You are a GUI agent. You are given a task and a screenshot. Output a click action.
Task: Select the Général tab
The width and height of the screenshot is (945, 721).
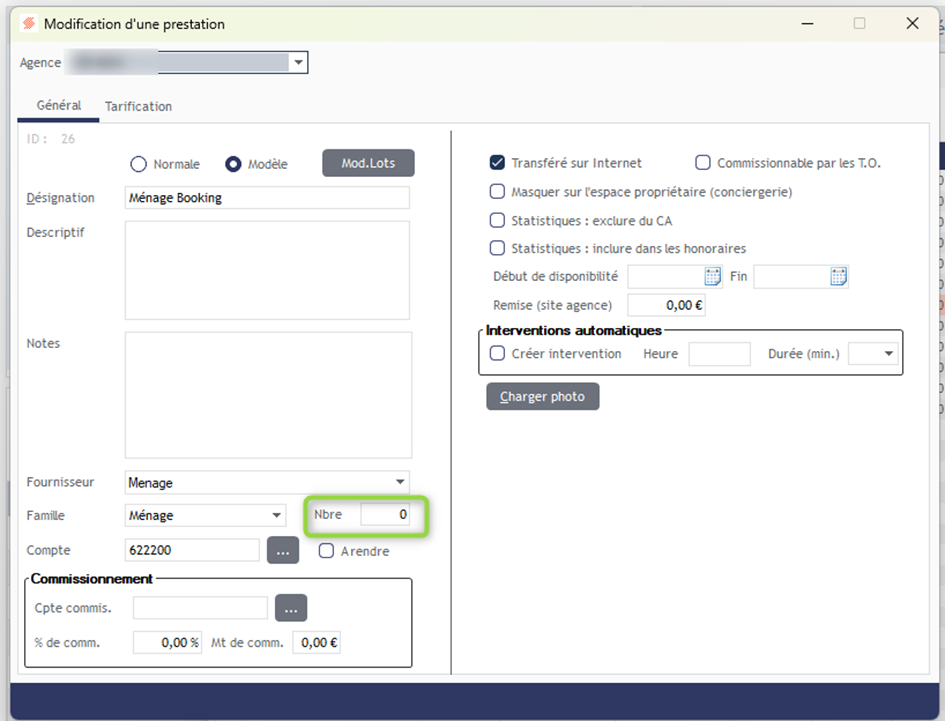click(59, 105)
